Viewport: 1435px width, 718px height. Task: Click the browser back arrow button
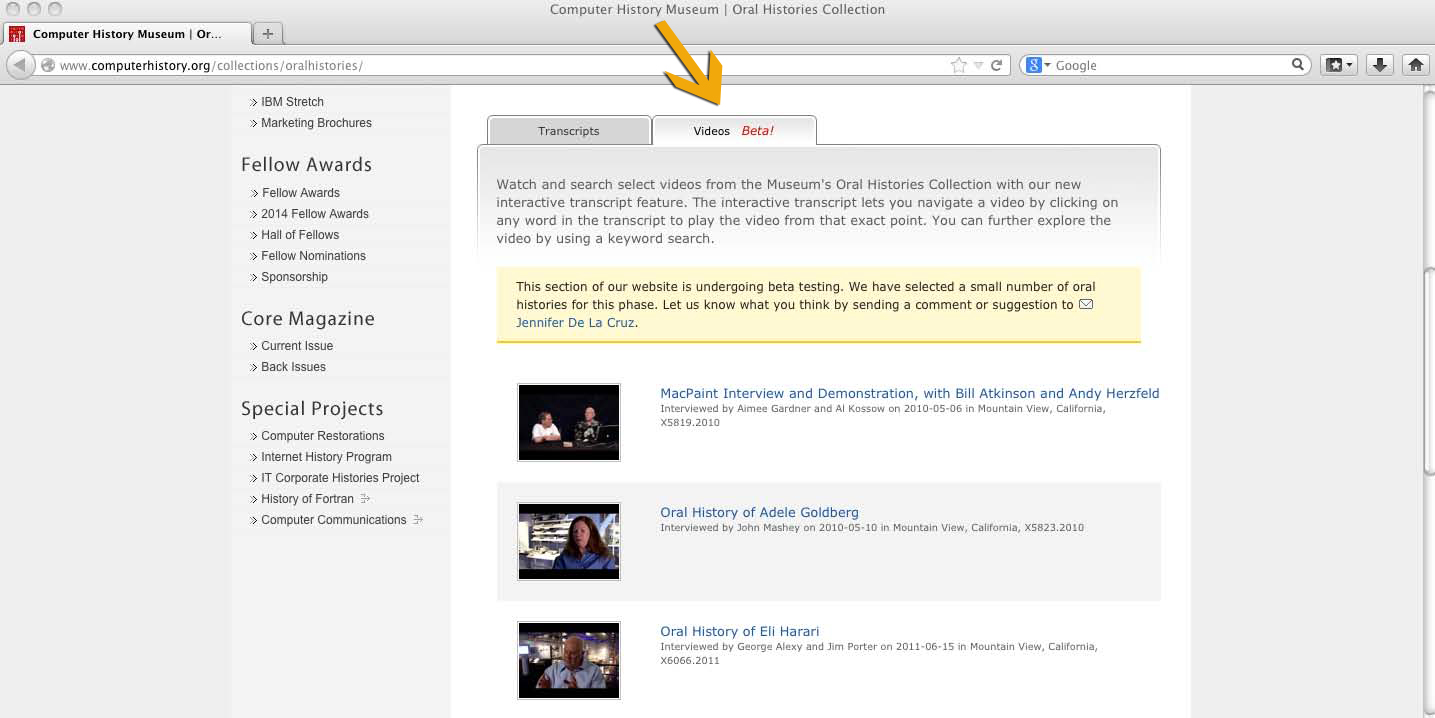coord(19,65)
